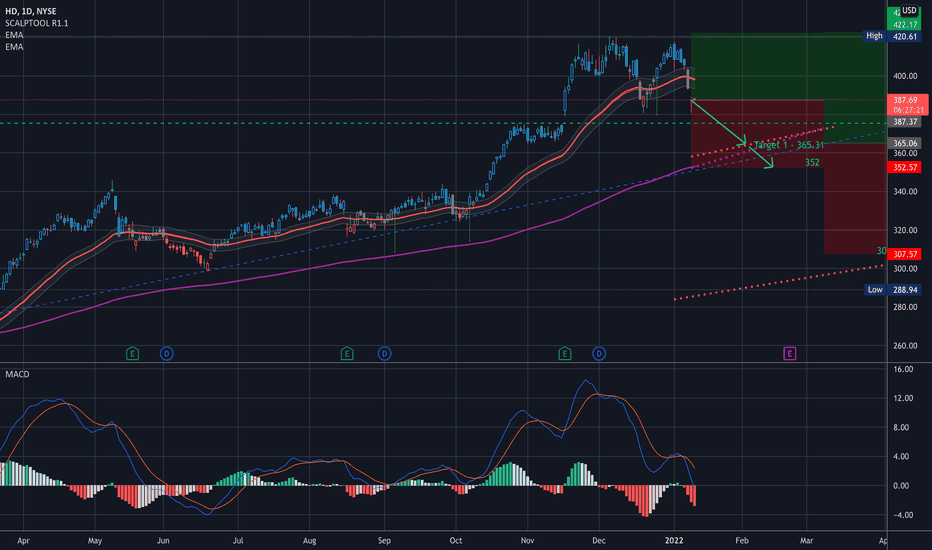Image resolution: width=932 pixels, height=550 pixels.
Task: Click the 280.00 price axis label
Action: (x=905, y=307)
